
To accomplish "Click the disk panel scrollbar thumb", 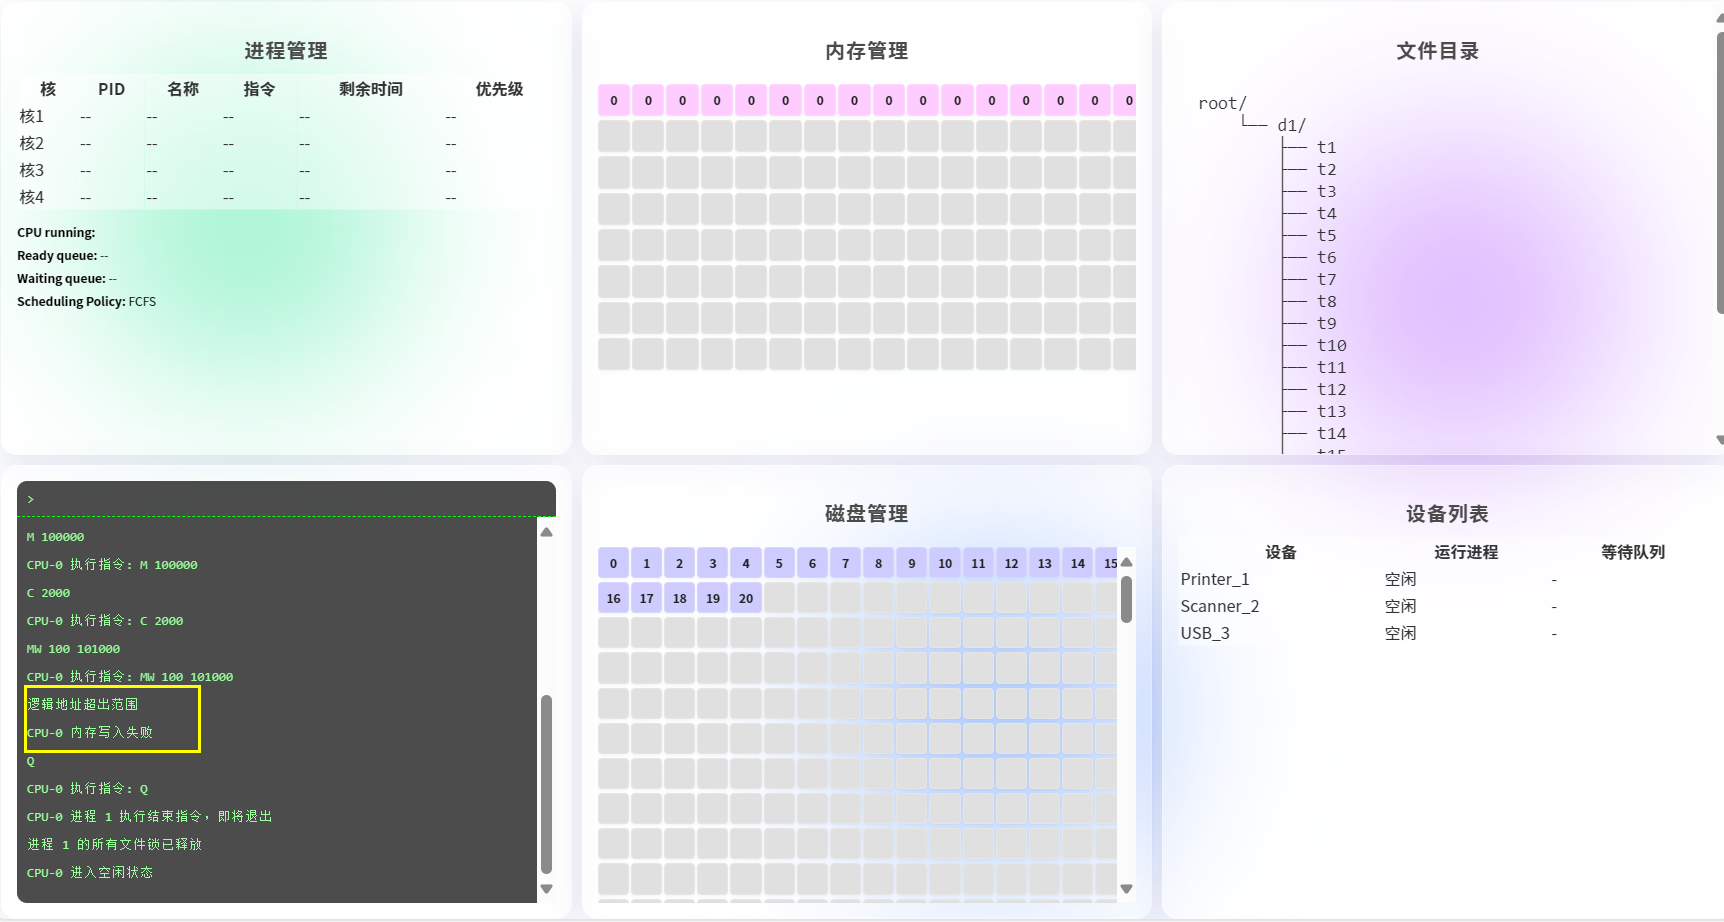I will (x=1126, y=599).
